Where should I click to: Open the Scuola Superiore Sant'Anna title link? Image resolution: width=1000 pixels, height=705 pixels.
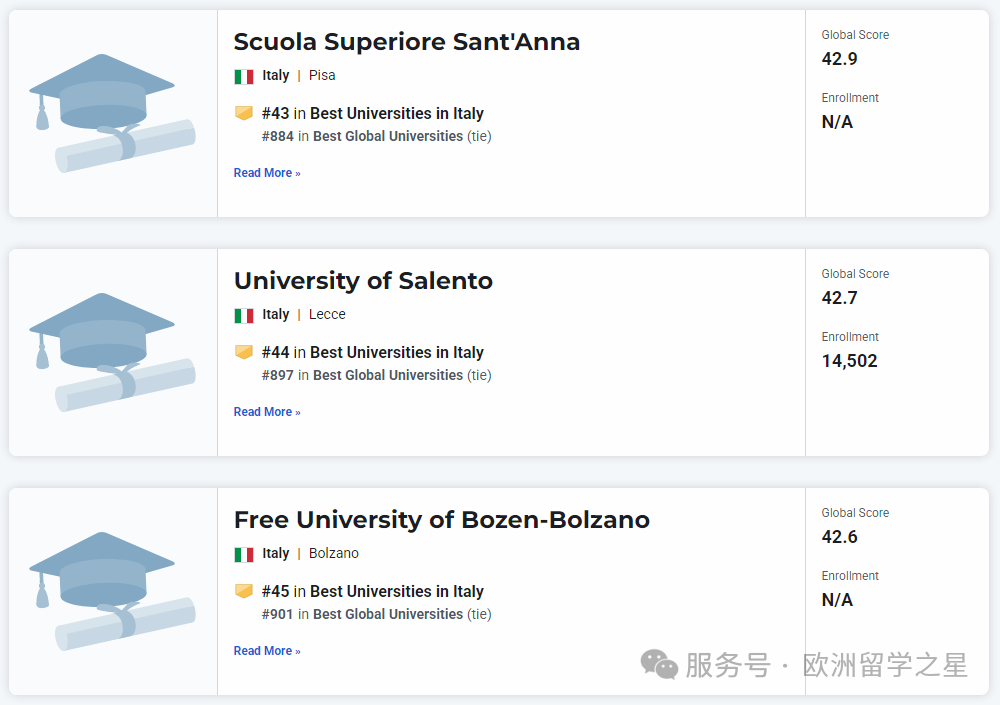point(406,42)
